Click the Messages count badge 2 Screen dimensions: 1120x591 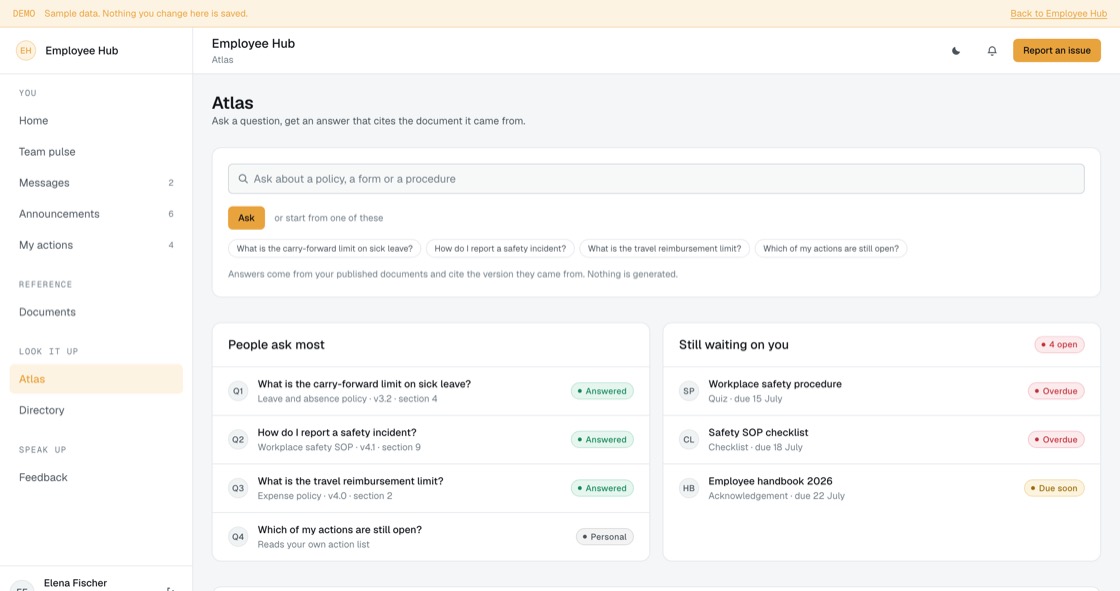click(x=171, y=183)
